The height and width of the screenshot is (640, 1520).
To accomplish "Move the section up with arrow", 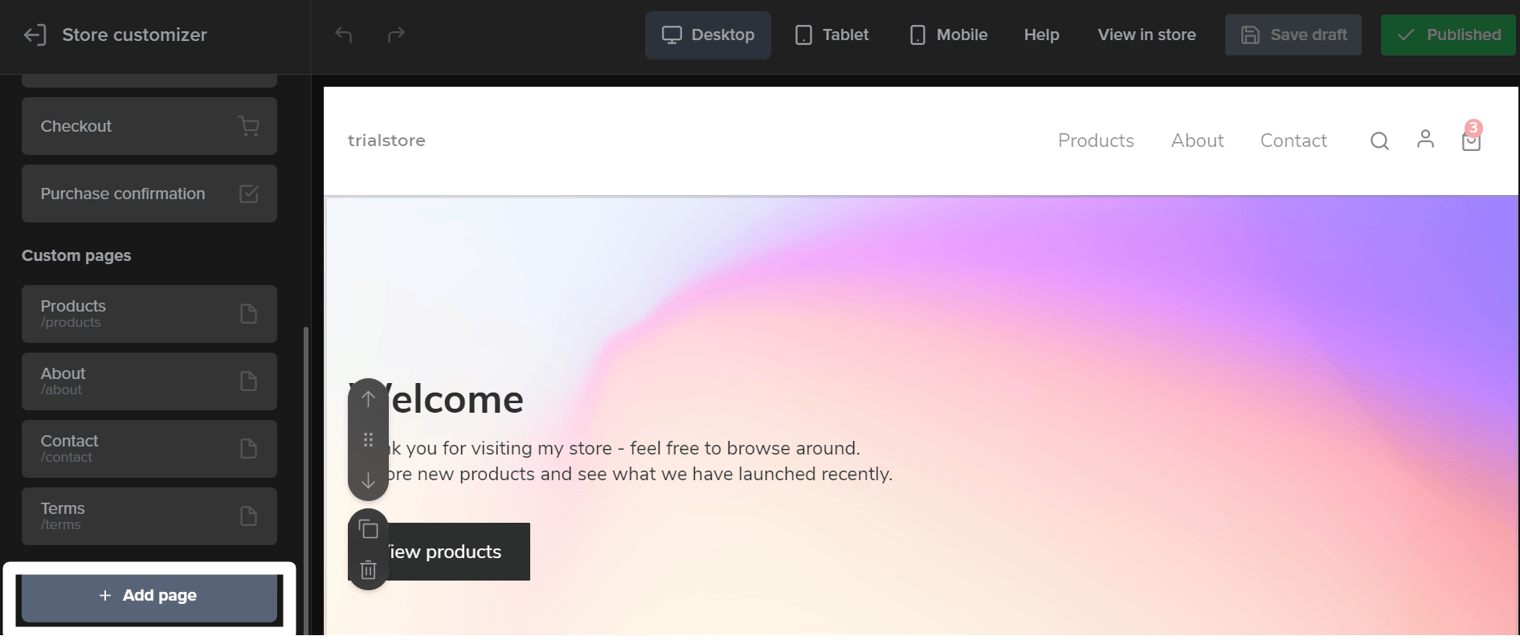I will pyautogui.click(x=368, y=399).
